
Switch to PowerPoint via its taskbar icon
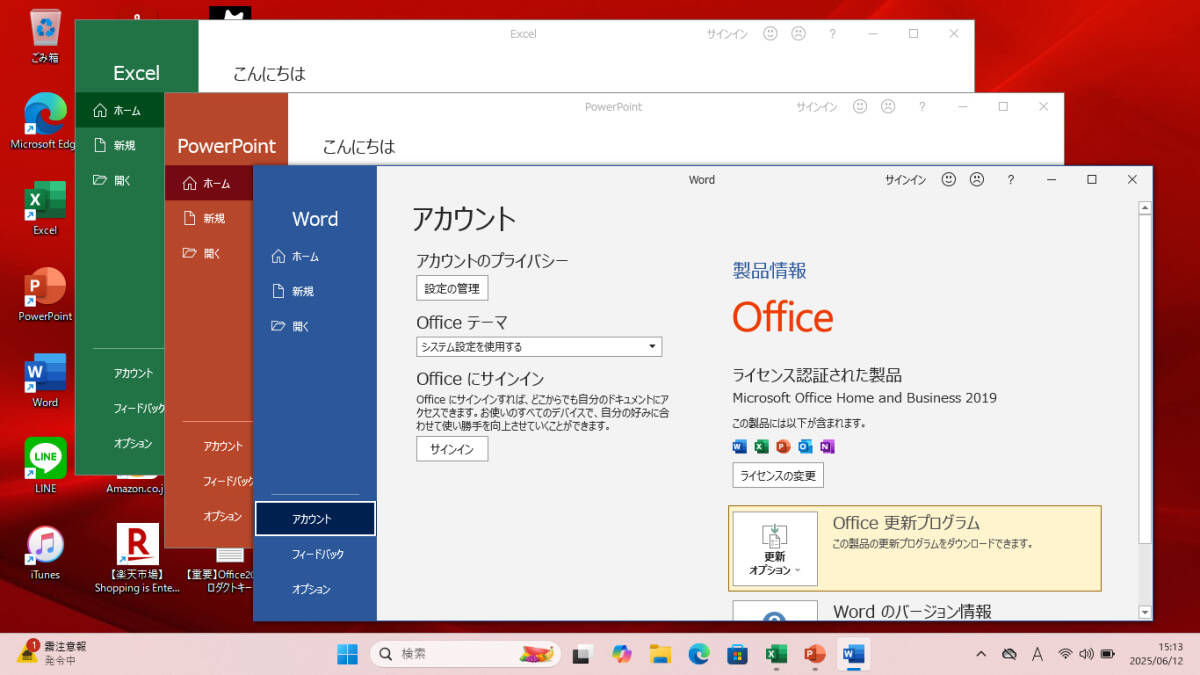point(815,654)
